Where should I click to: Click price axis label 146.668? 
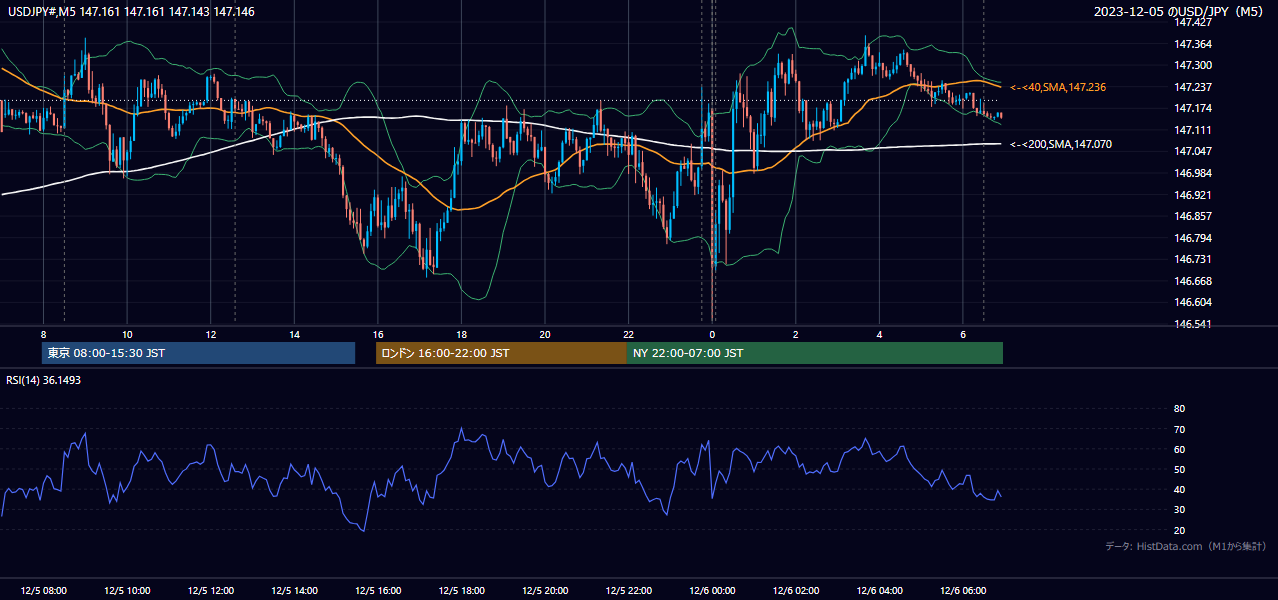[1193, 281]
